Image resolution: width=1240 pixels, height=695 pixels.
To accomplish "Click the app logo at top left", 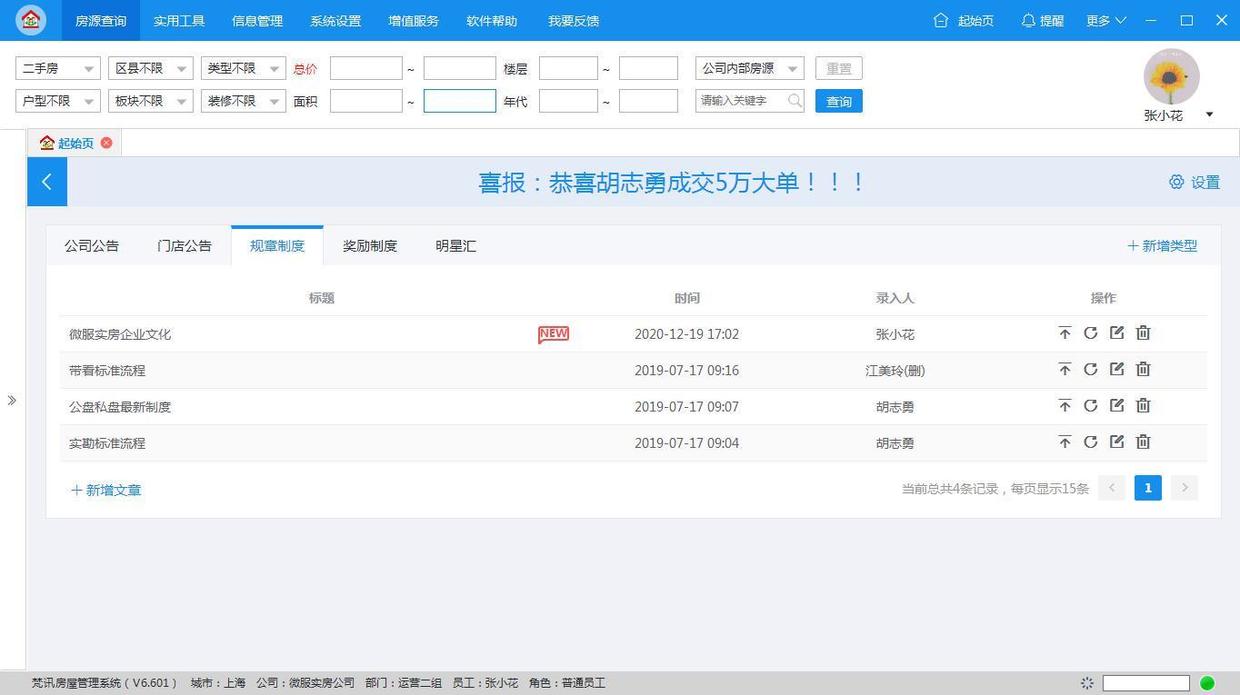I will (x=29, y=19).
